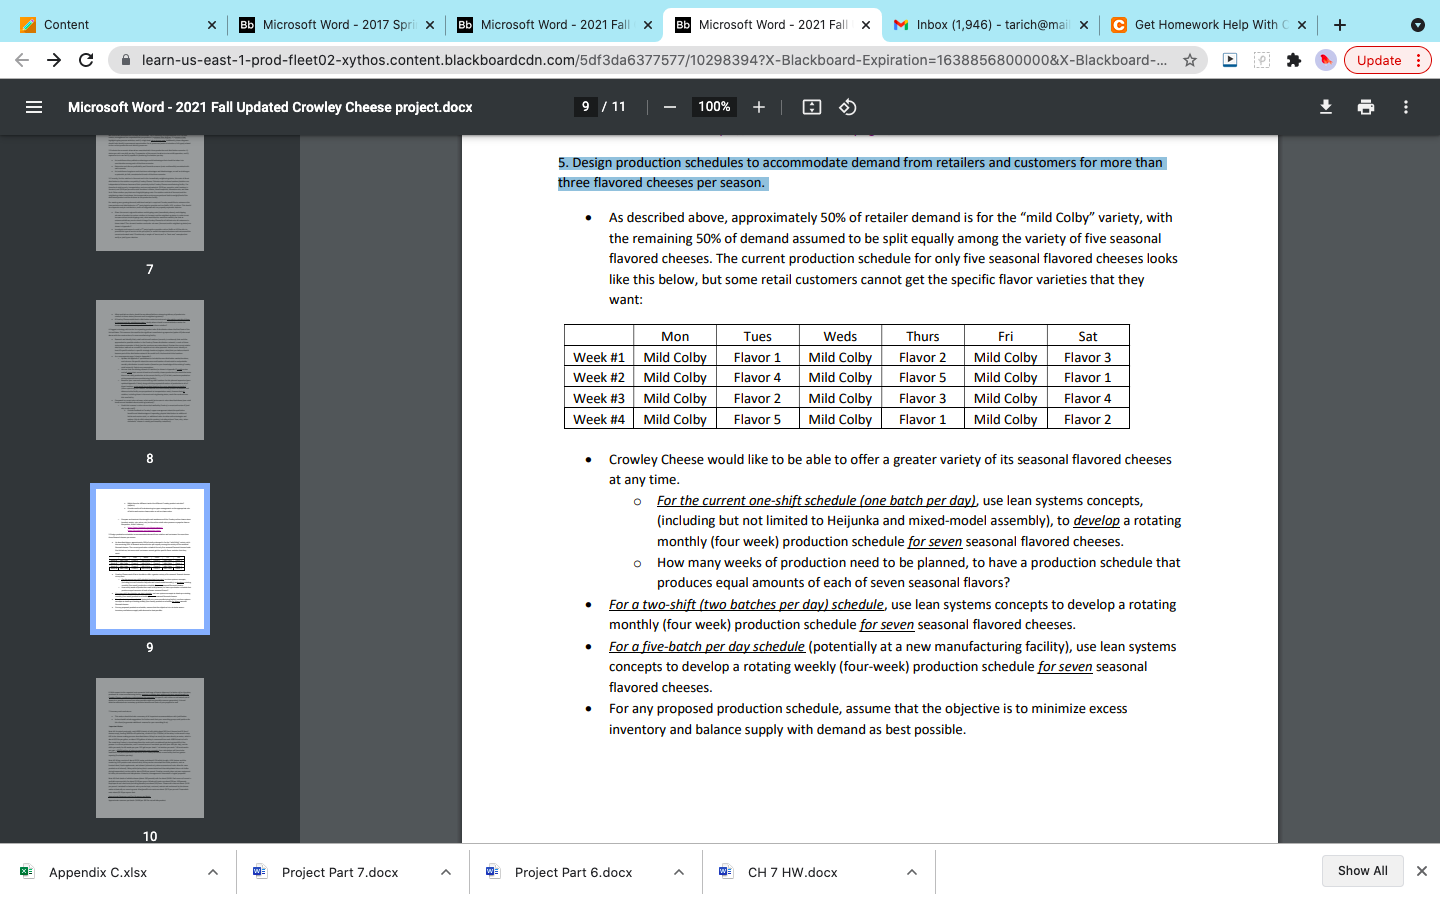Zoom out with the minus icon
1440x900 pixels.
coord(670,107)
